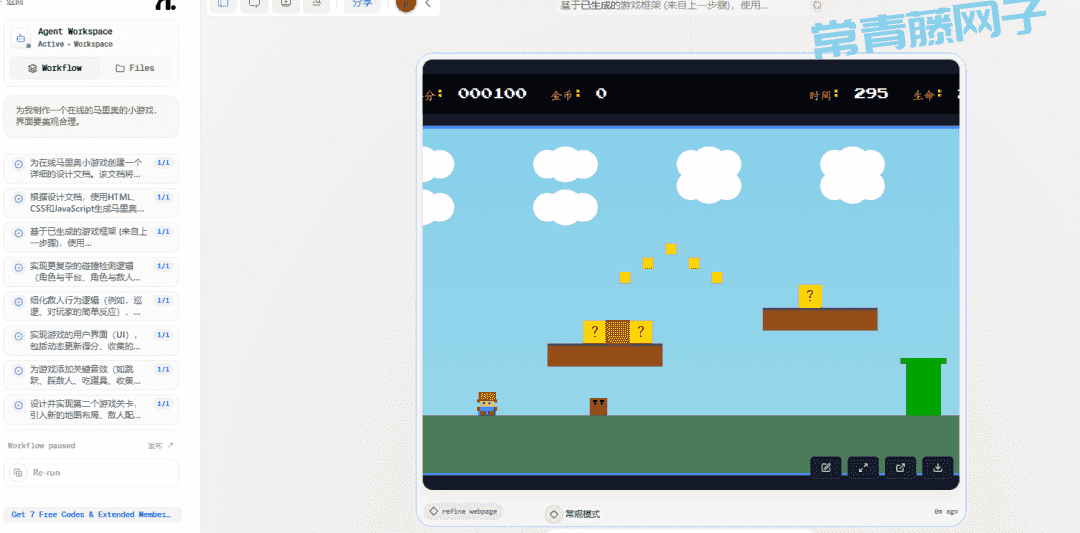Open the step 为游戏添加关键音效
The image size is (1080, 533).
pyautogui.click(x=91, y=375)
